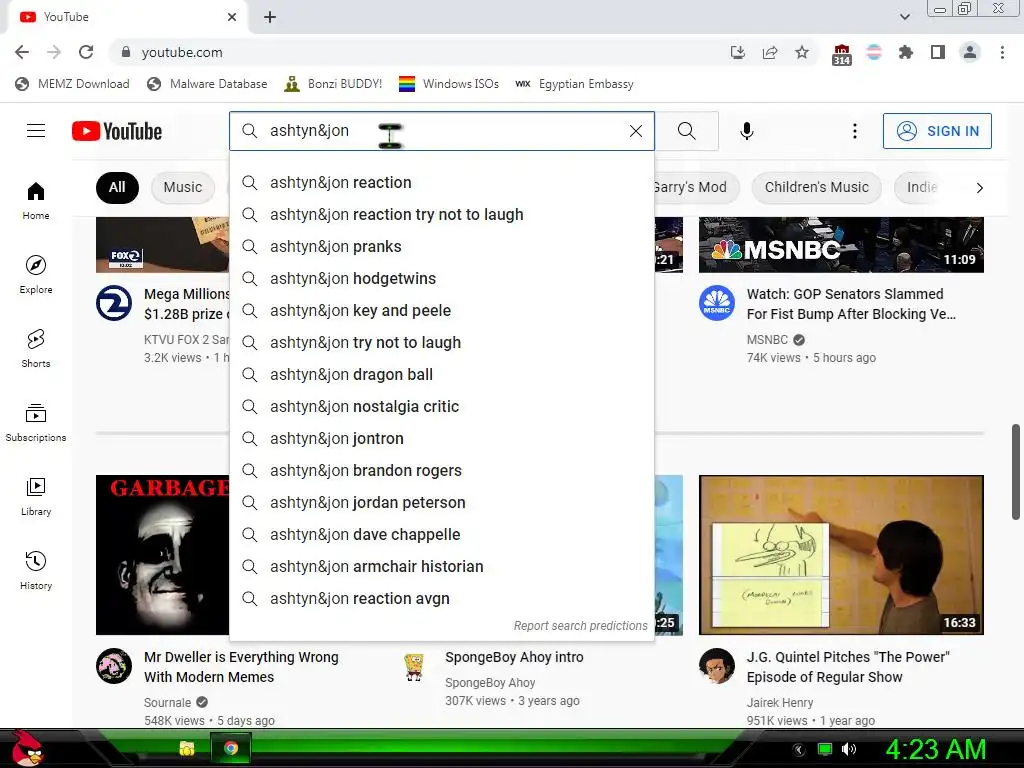Open the MSNBC GOP Senators video thumbnail

click(841, 245)
